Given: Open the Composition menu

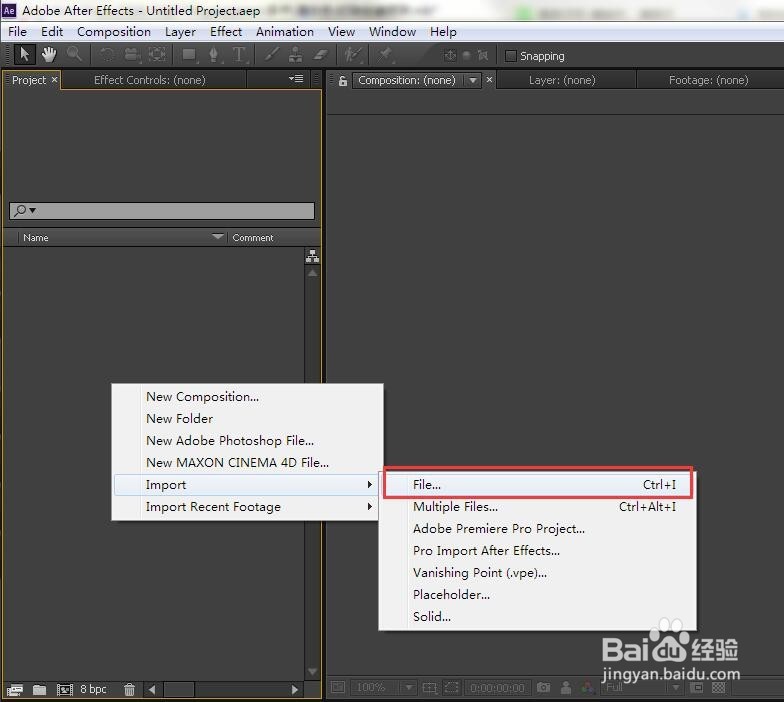Looking at the screenshot, I should coord(114,32).
